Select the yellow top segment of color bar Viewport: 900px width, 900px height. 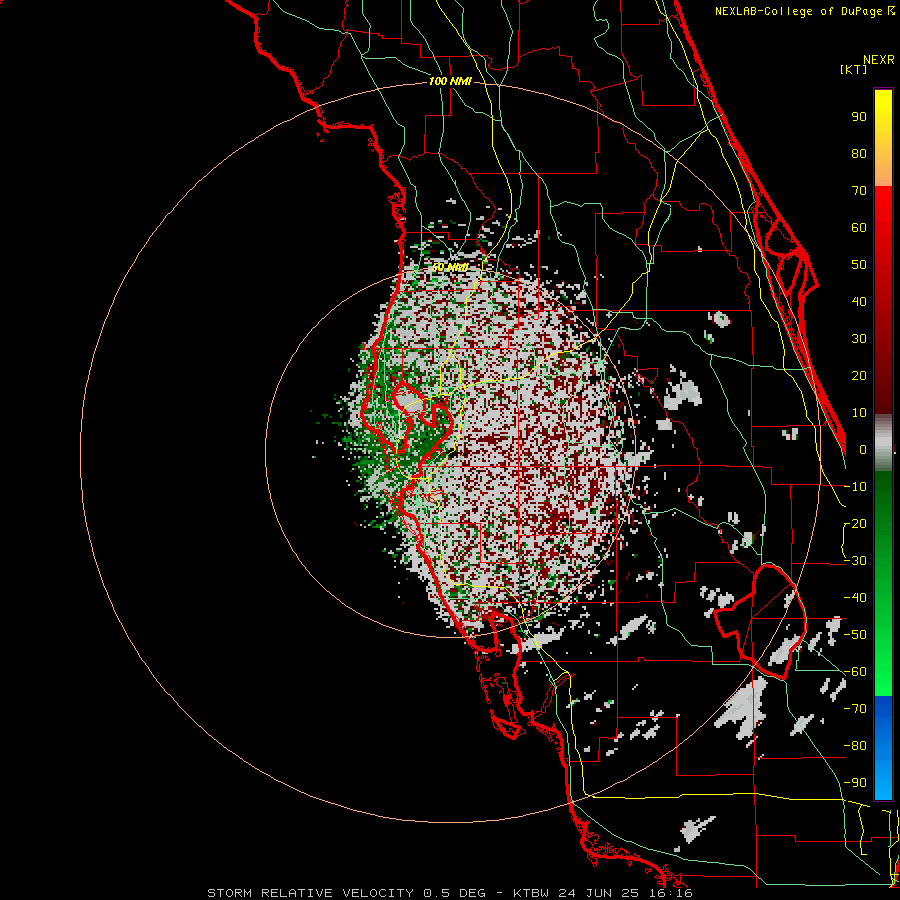click(883, 138)
